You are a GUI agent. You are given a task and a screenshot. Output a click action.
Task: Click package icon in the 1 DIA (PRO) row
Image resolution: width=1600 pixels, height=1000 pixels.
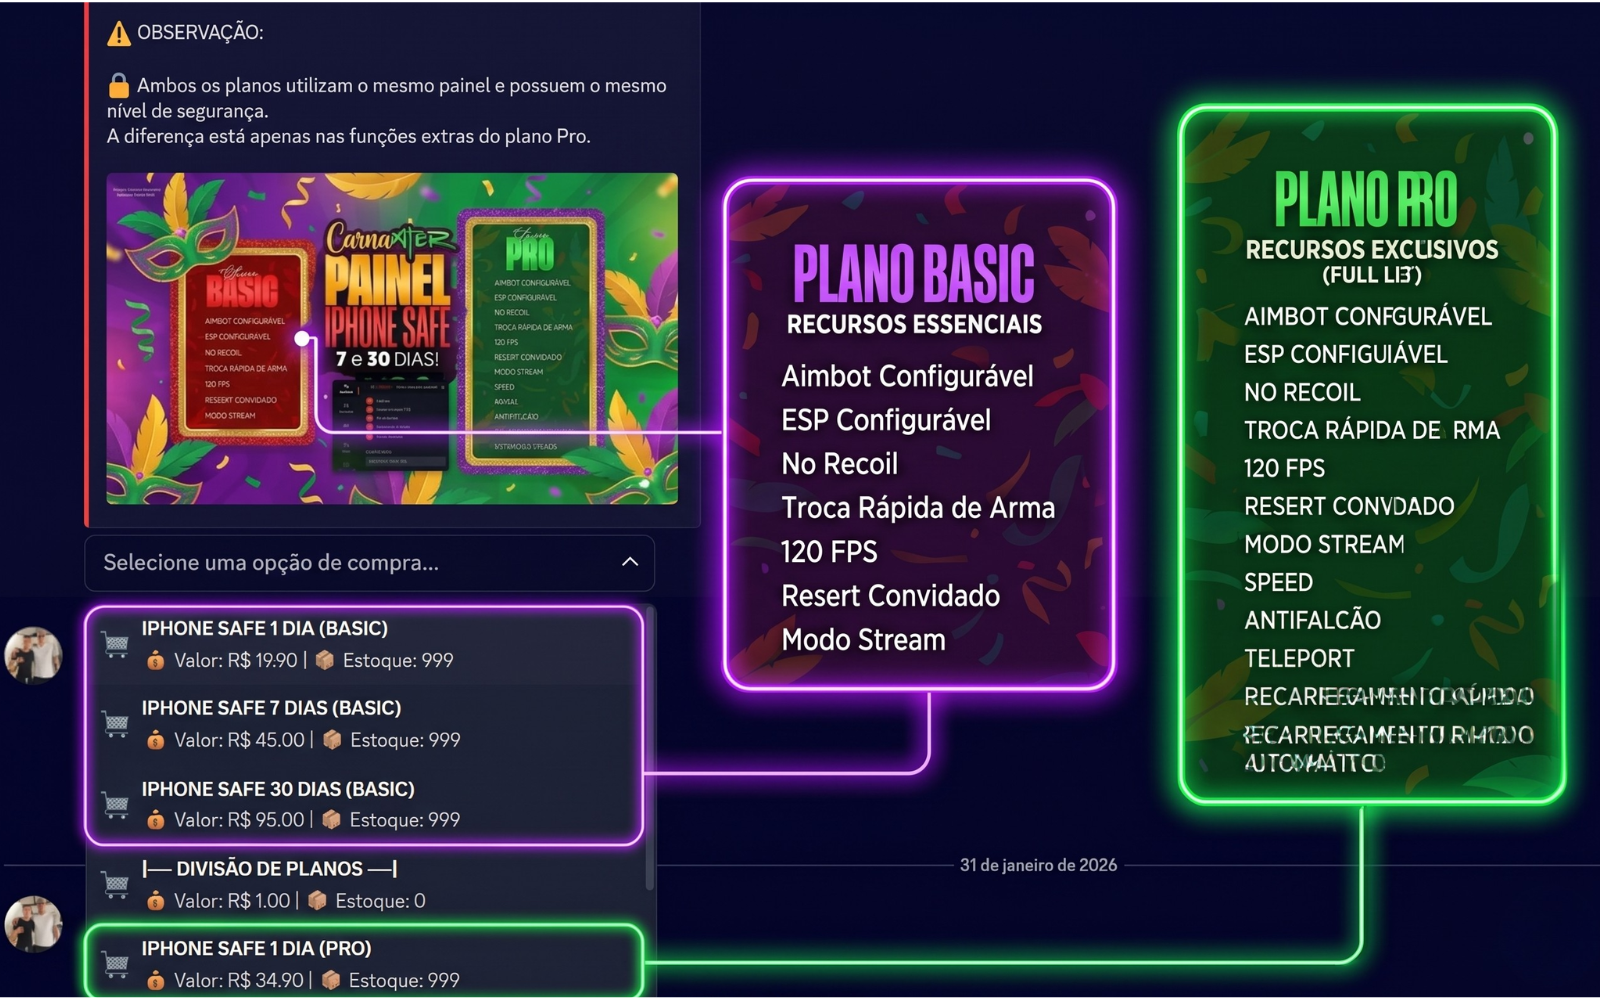point(331,979)
